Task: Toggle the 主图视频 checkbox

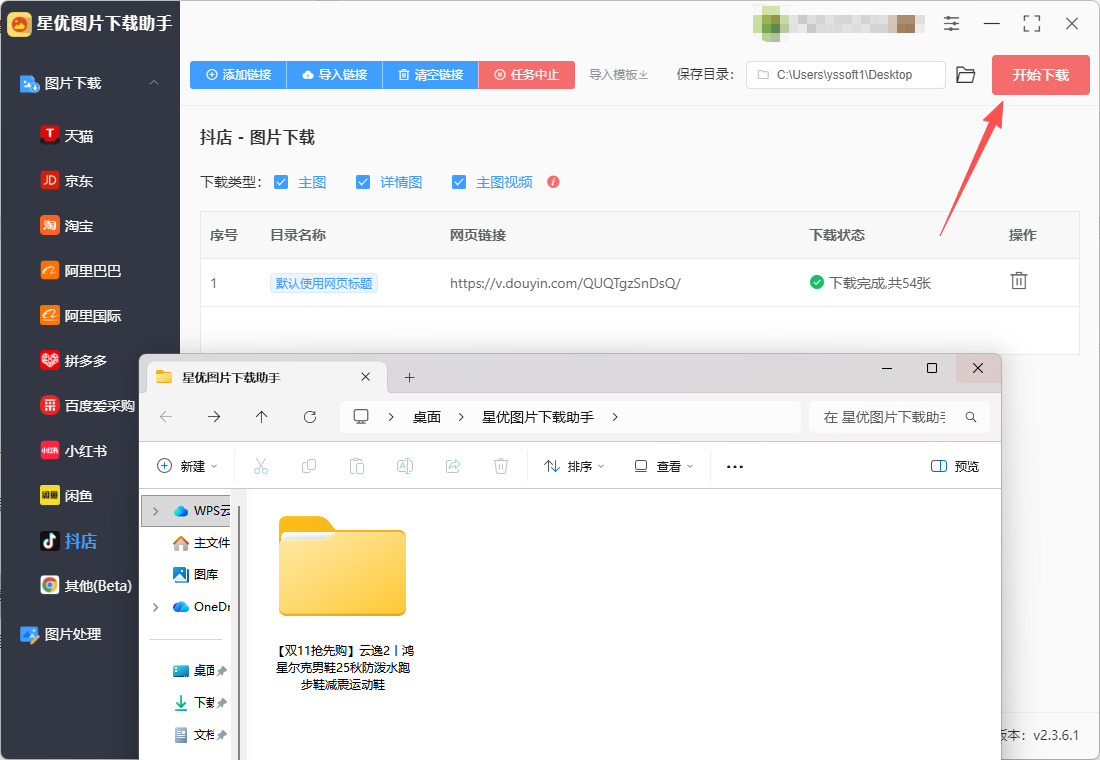Action: 459,182
